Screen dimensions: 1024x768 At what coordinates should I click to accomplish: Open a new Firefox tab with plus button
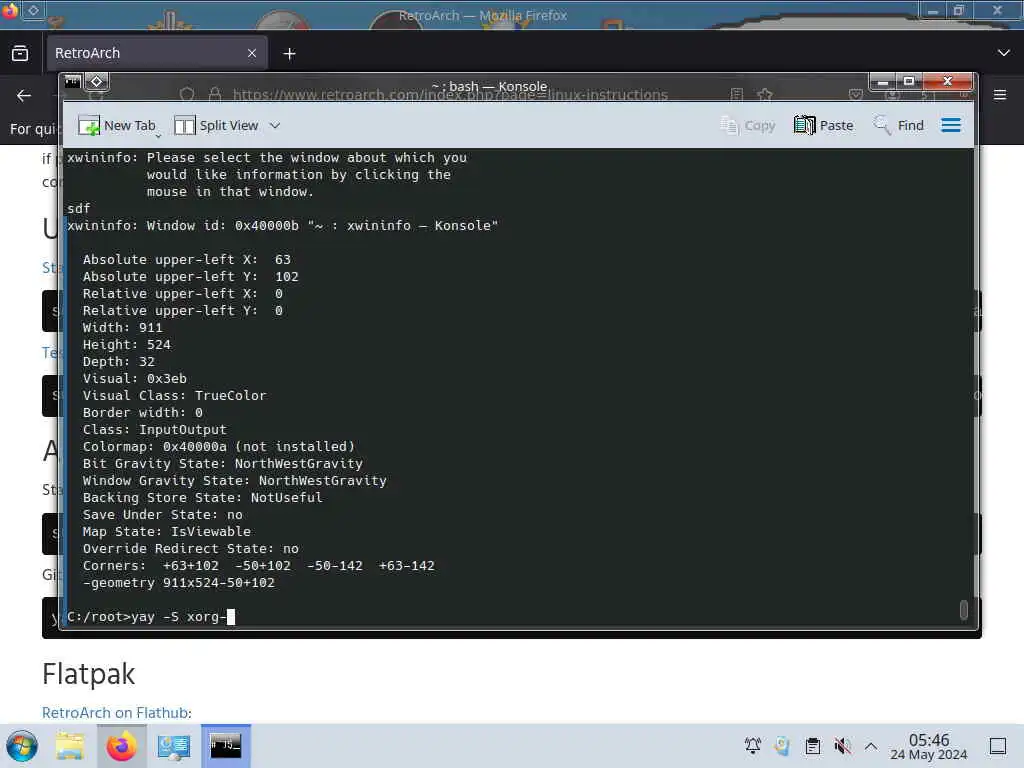coord(289,54)
